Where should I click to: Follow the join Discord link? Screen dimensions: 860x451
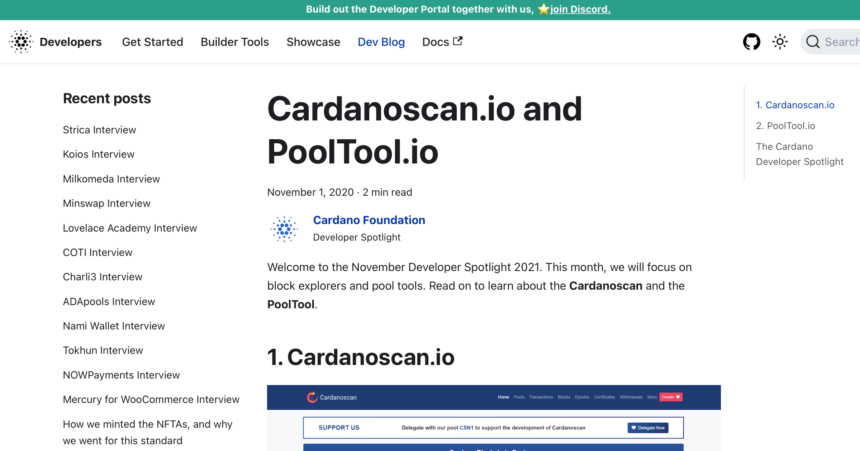point(580,9)
